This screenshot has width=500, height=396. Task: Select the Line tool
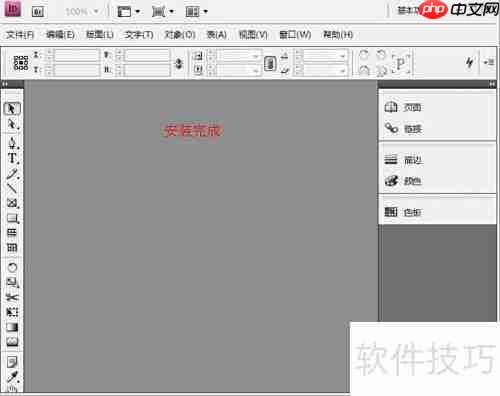click(12, 188)
